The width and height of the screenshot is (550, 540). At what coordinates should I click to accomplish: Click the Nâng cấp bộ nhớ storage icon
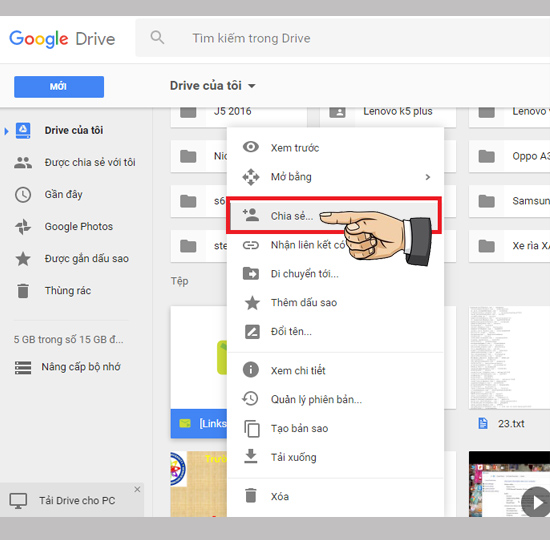click(x=23, y=367)
